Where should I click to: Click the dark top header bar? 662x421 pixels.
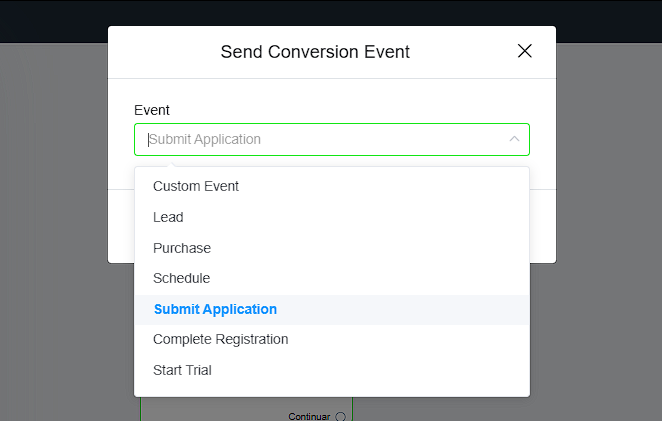330,20
